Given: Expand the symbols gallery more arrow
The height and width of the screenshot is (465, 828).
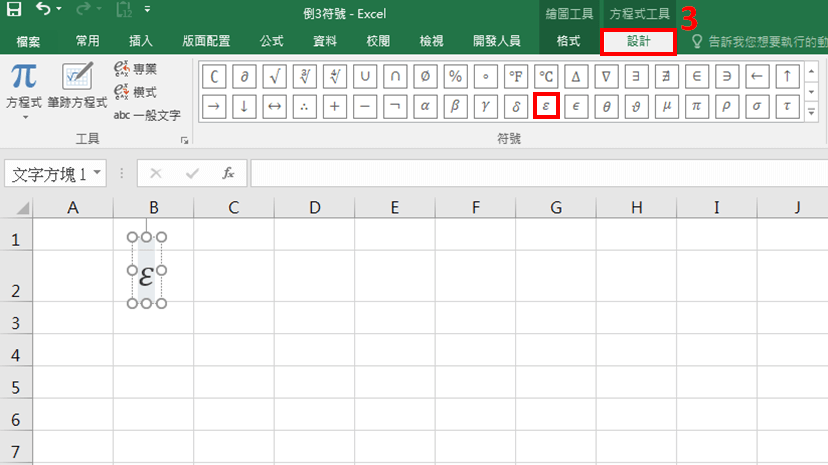Looking at the screenshot, I should click(810, 111).
